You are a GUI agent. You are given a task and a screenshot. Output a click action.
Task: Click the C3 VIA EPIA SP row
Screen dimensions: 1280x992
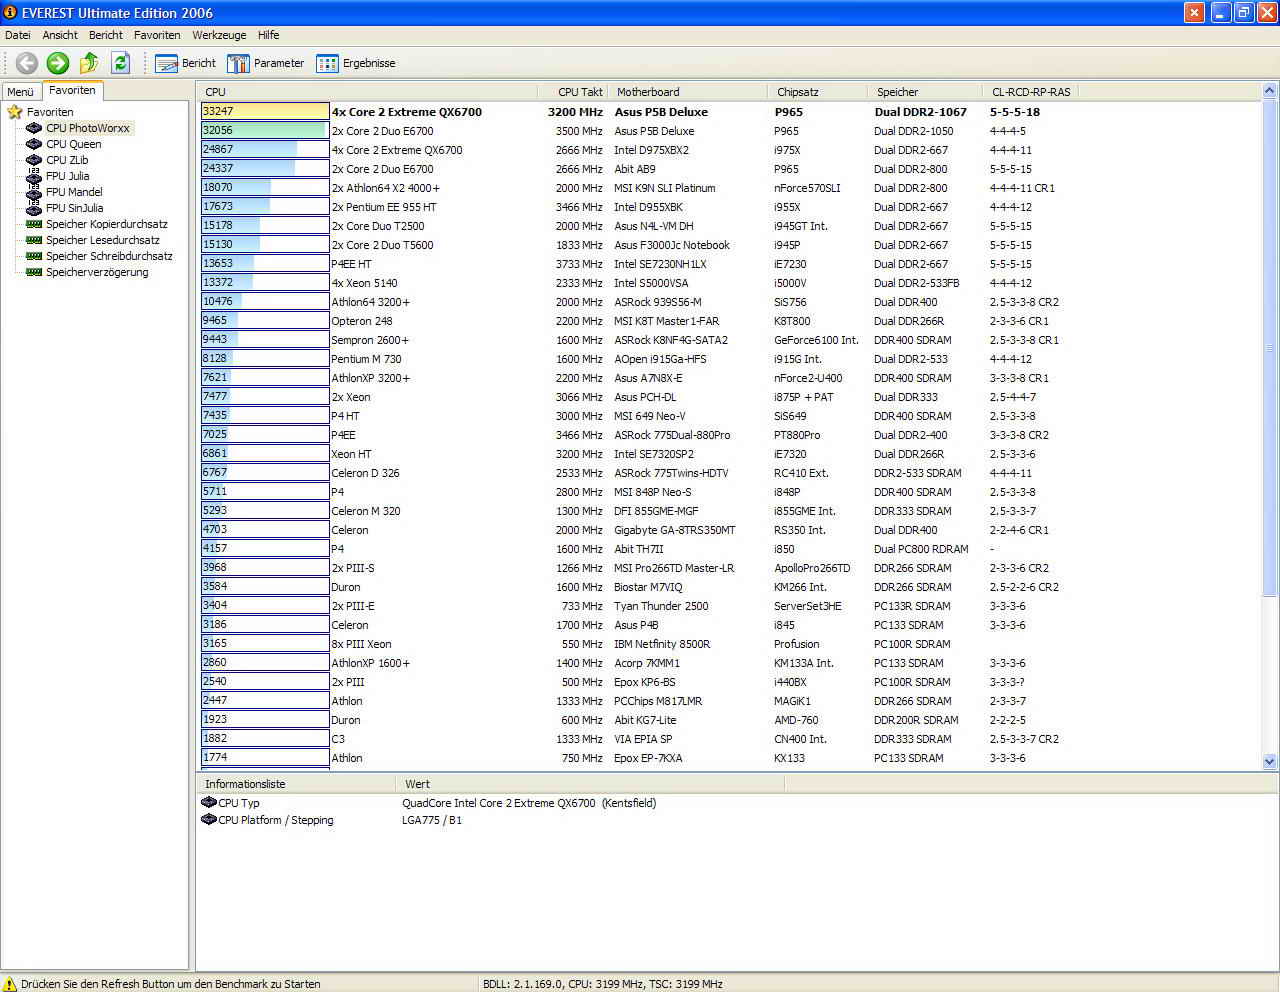730,738
